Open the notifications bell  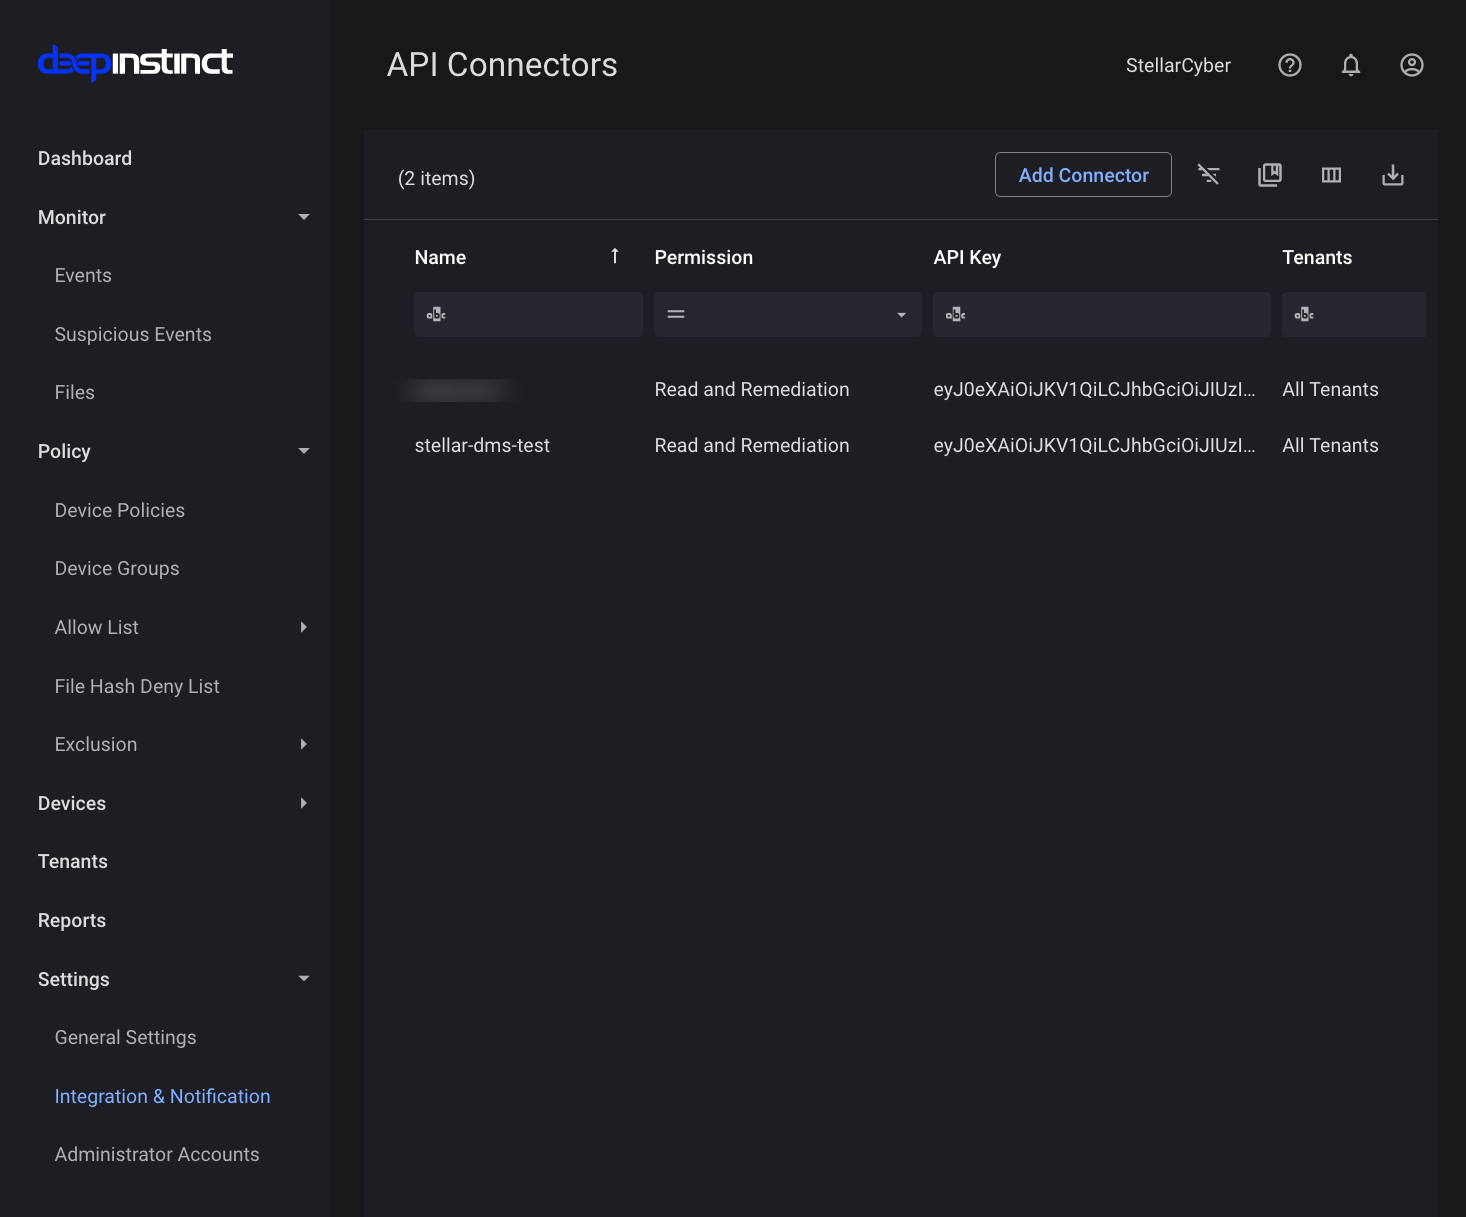1350,65
